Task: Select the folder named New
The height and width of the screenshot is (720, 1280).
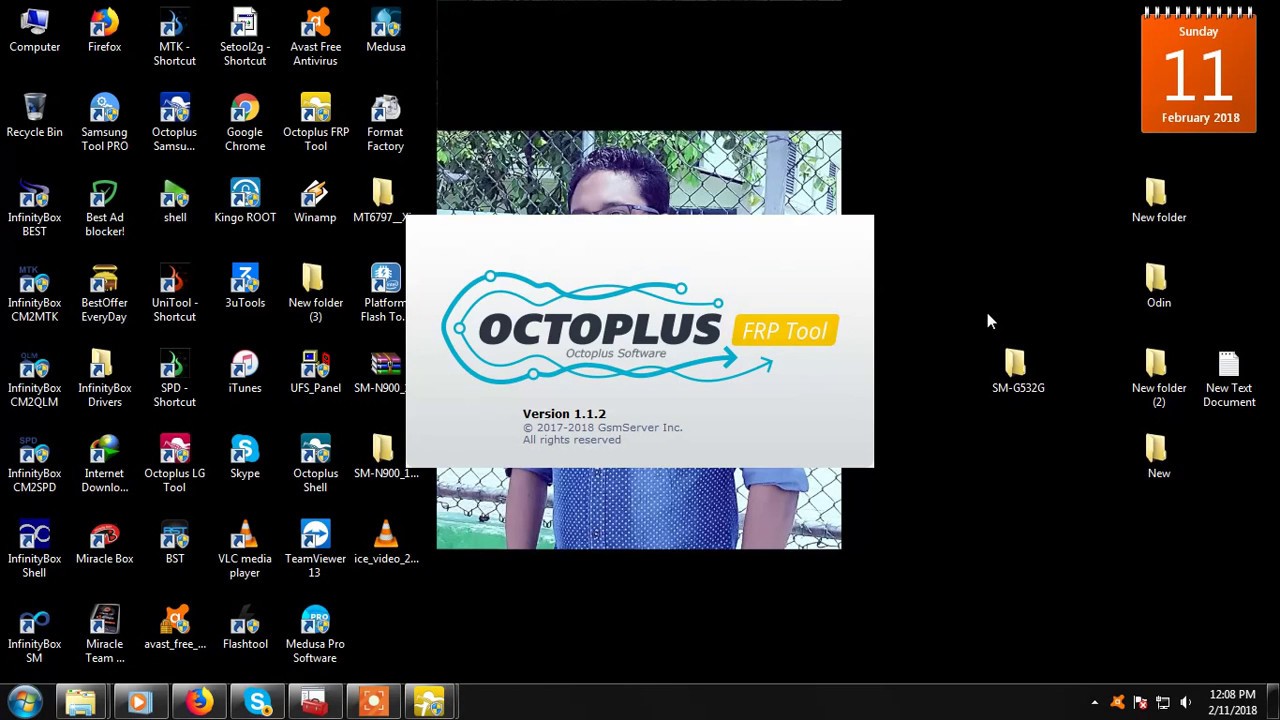Action: click(1158, 457)
